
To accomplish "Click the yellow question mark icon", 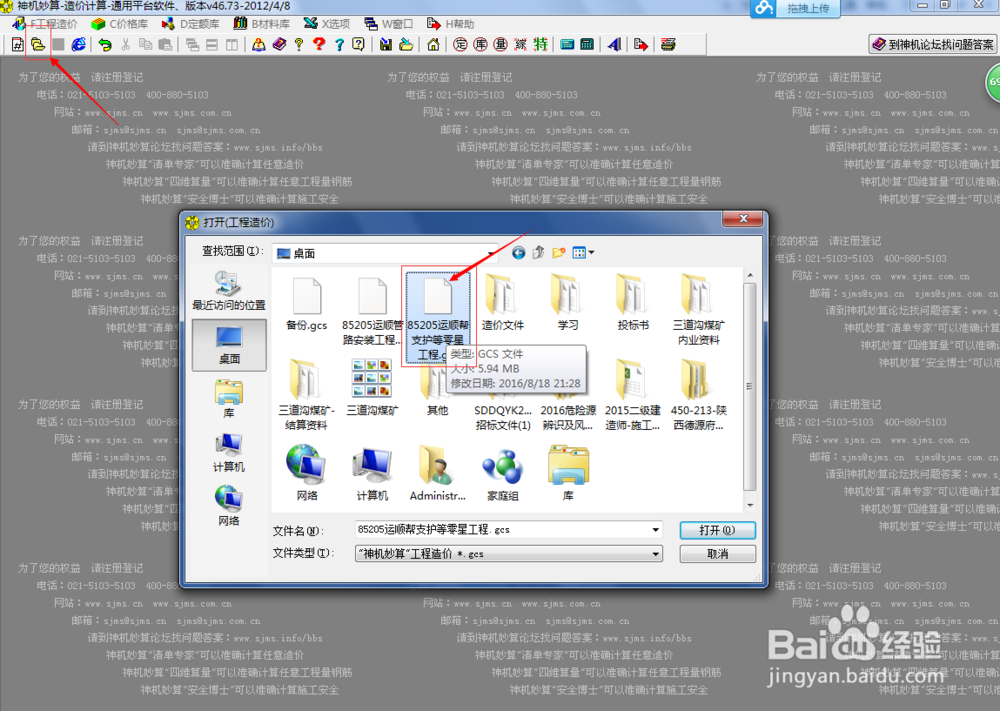I will (299, 44).
